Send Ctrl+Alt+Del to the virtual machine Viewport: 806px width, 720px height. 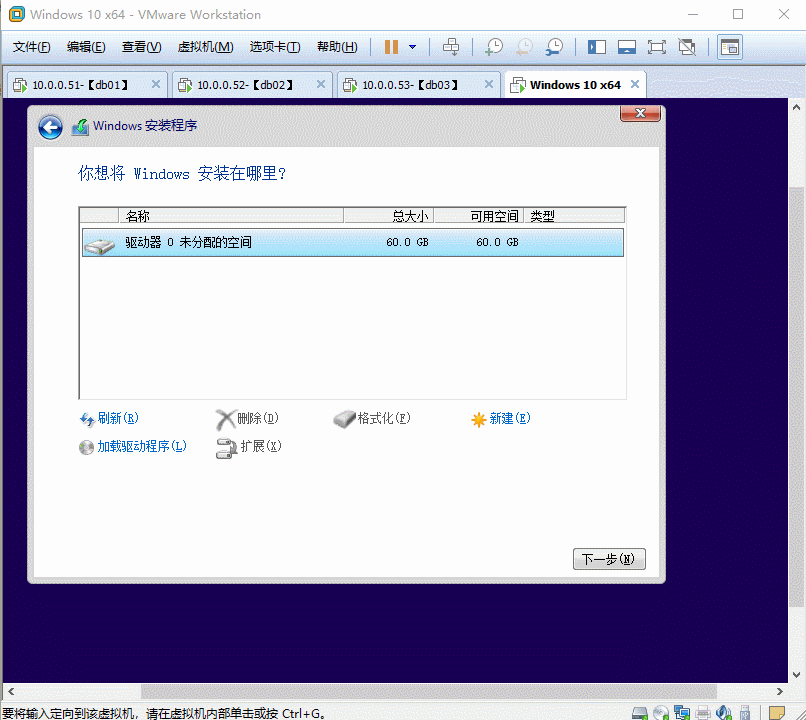click(451, 47)
